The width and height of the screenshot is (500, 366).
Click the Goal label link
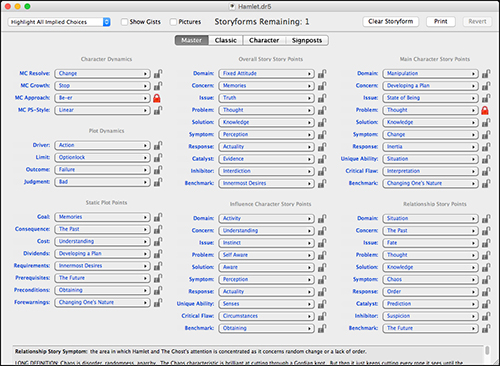pos(43,217)
